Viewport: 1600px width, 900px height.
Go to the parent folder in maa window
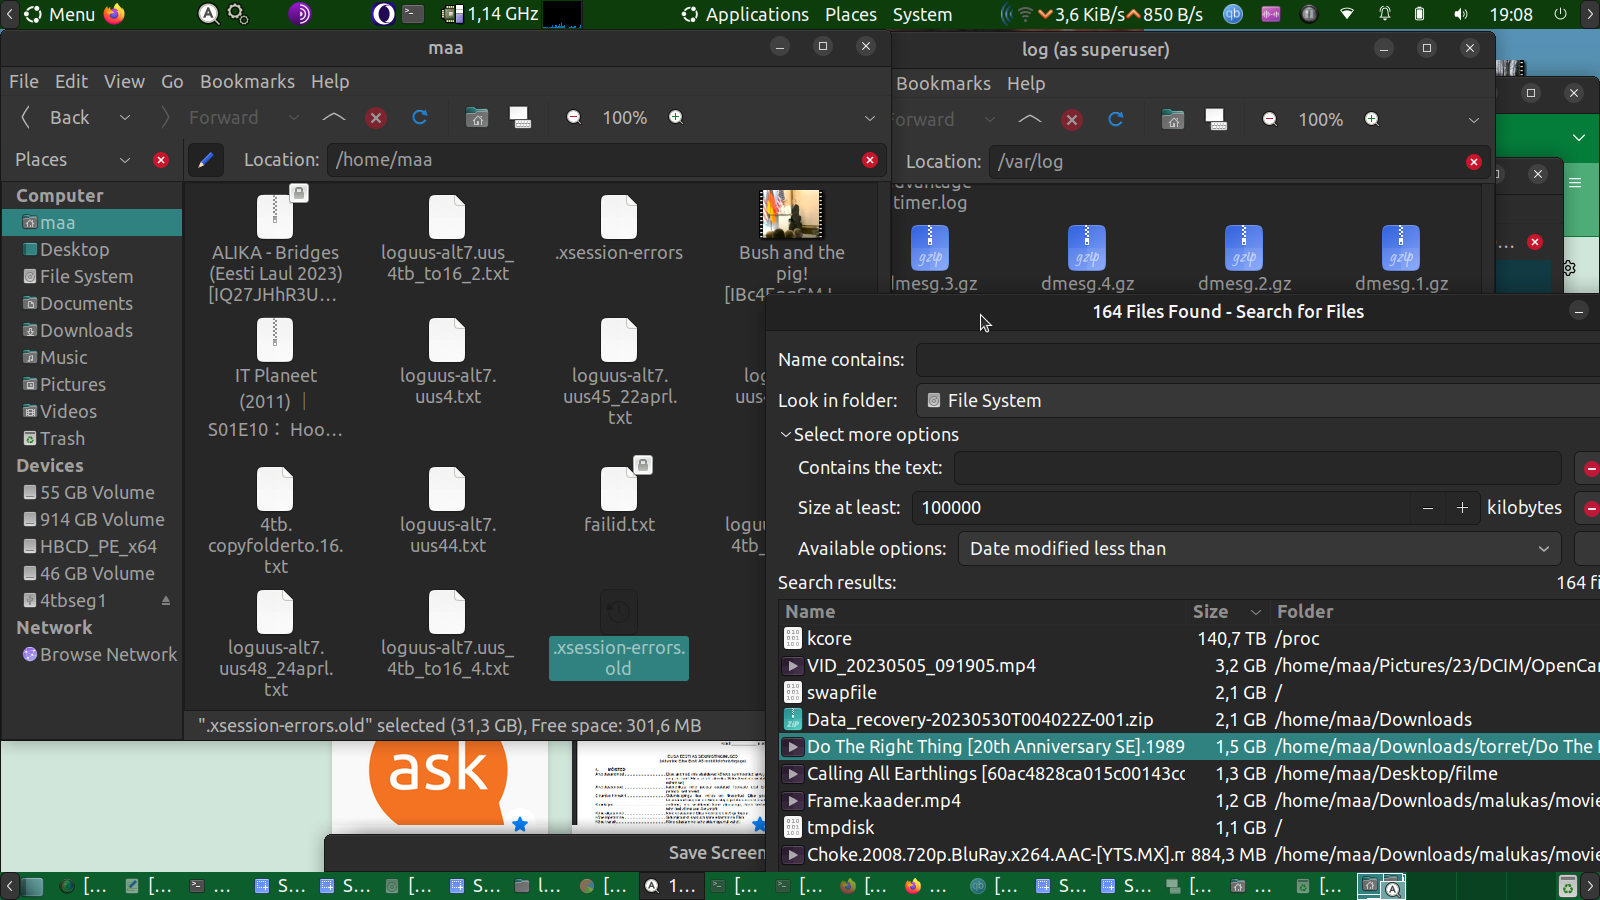tap(334, 118)
